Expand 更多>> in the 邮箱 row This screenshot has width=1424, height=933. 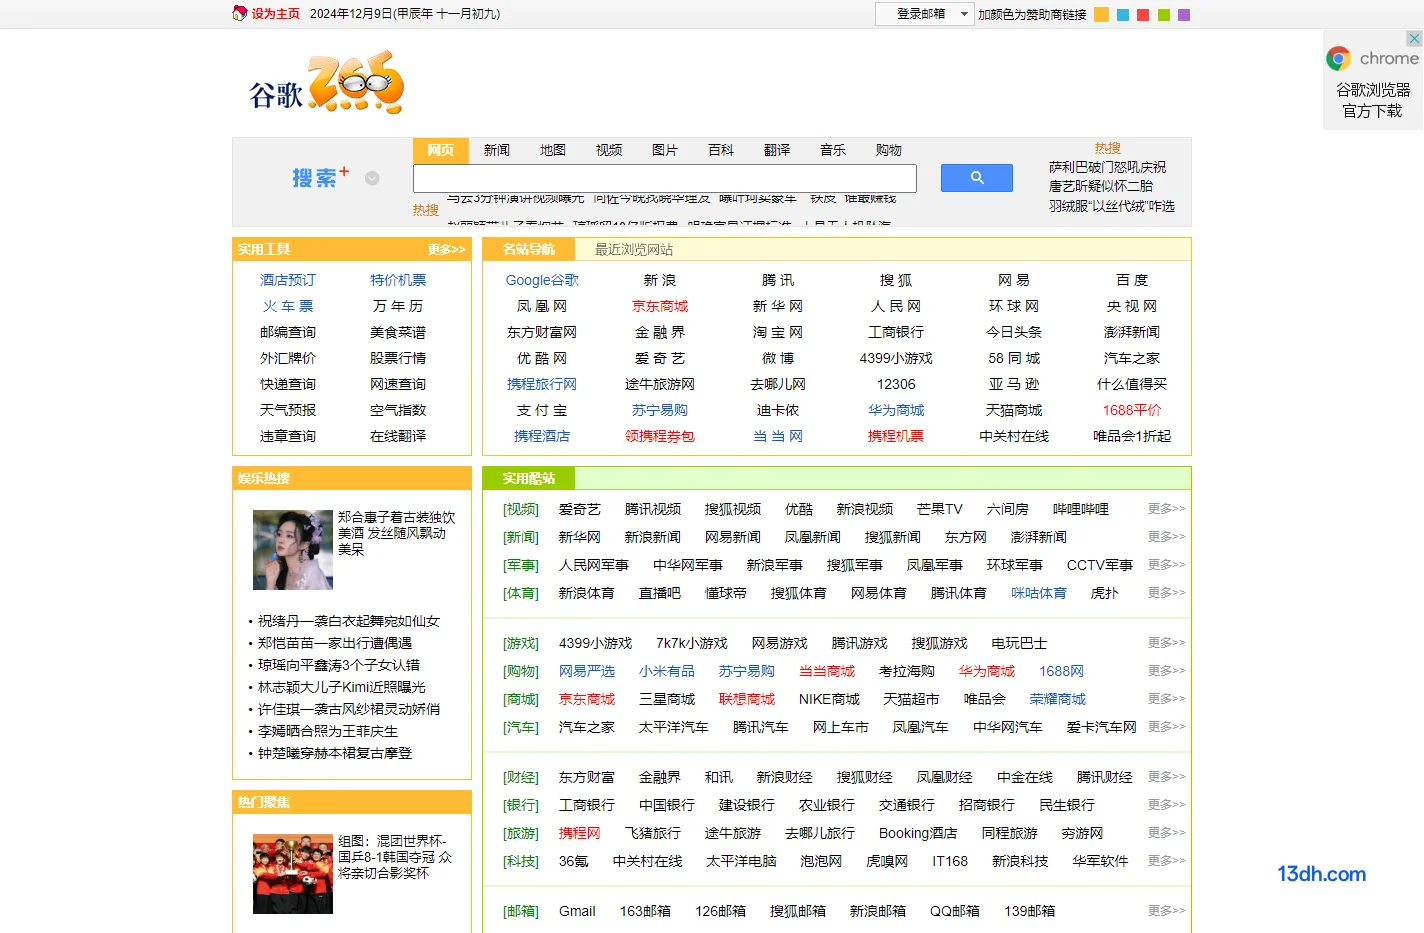point(1166,911)
